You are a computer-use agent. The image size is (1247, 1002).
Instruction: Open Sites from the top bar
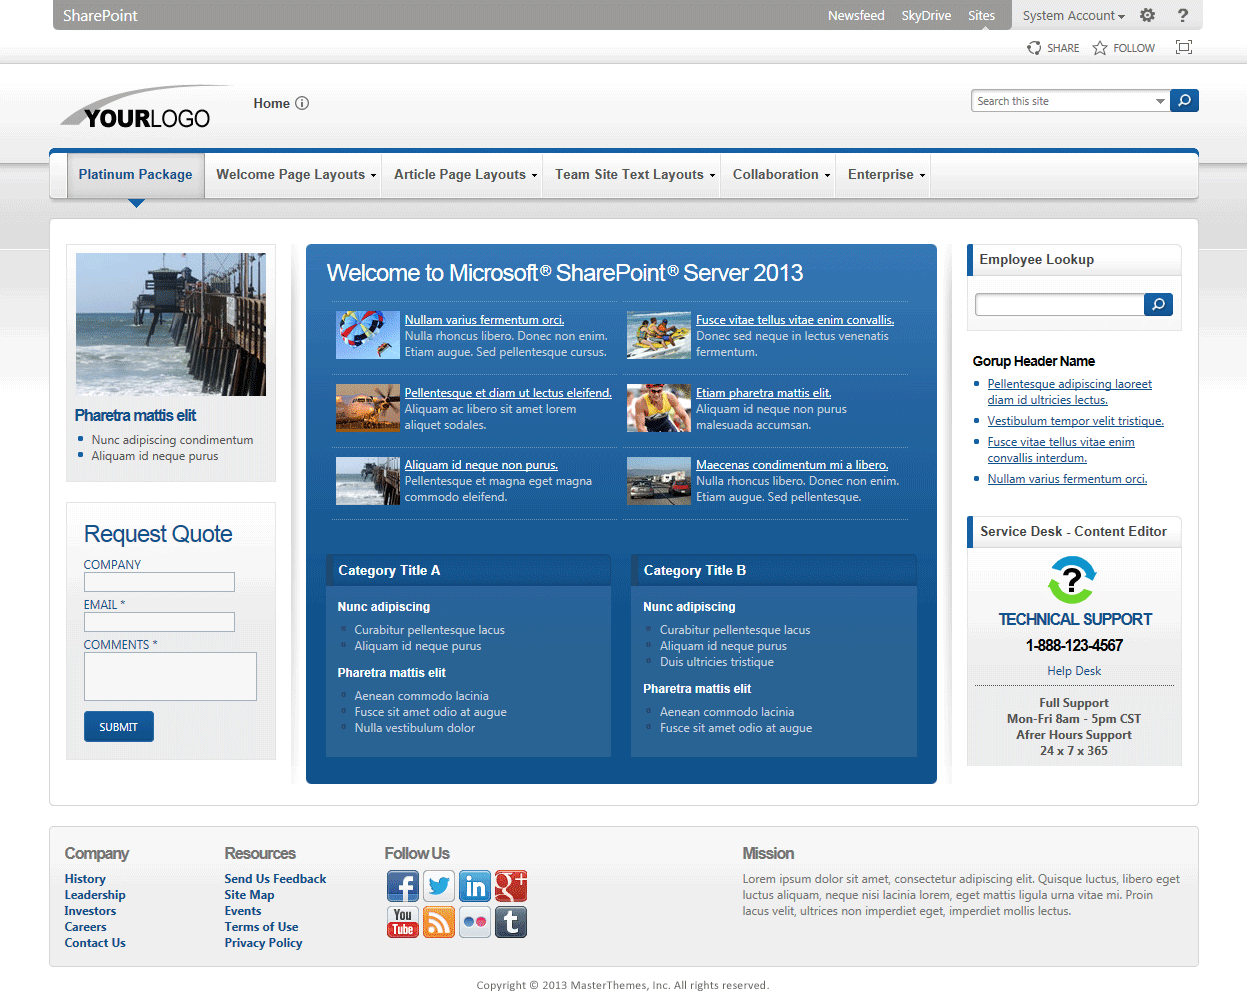(981, 15)
